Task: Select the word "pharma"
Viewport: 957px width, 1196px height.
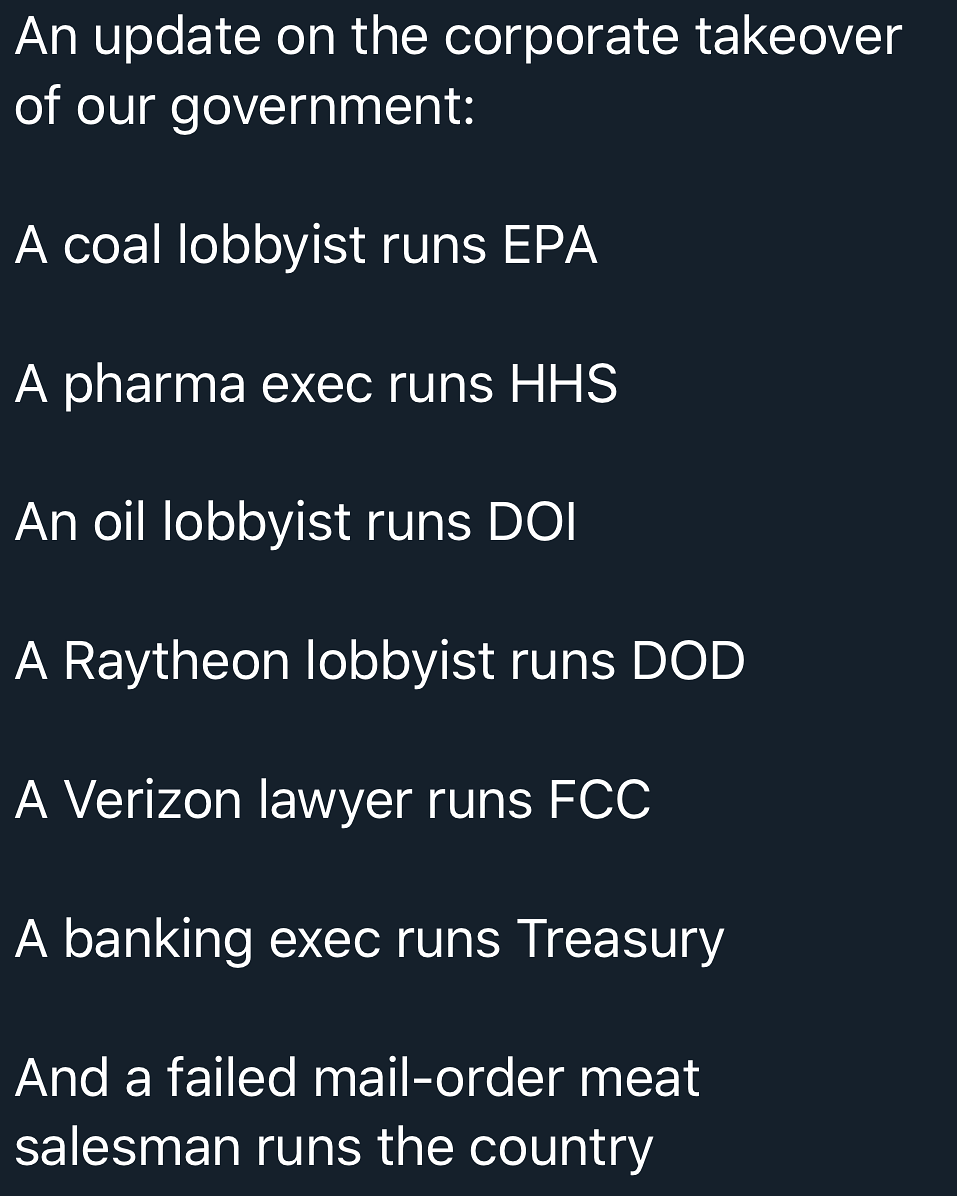Action: [x=155, y=386]
